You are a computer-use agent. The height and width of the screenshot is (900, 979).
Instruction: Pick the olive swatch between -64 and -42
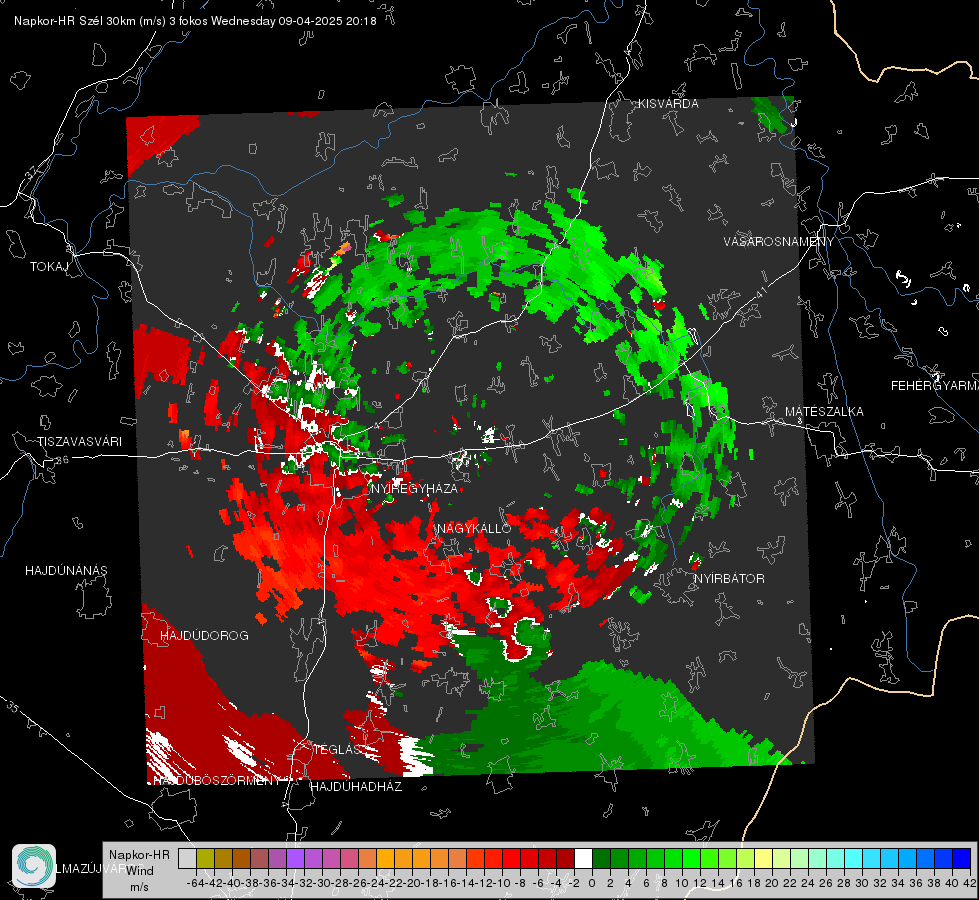[205, 859]
